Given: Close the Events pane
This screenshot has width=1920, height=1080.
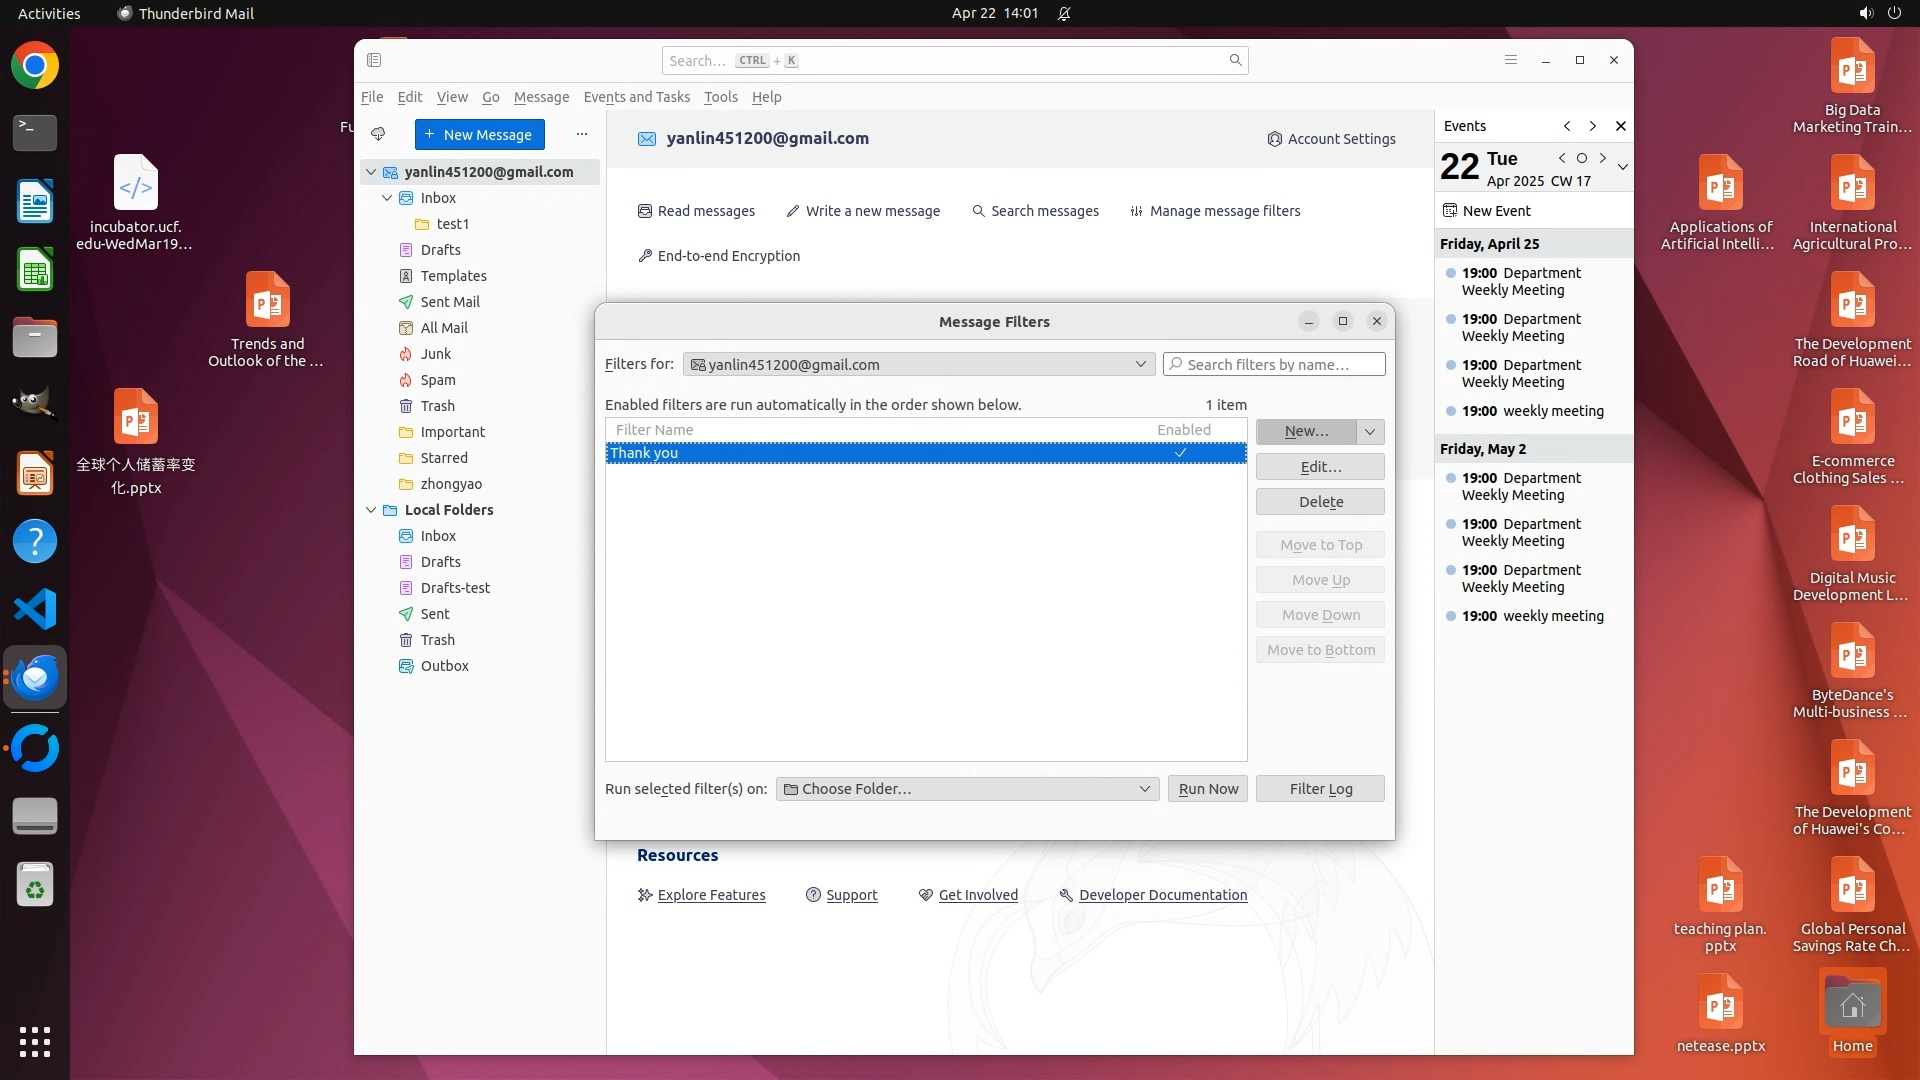Looking at the screenshot, I should 1621,126.
